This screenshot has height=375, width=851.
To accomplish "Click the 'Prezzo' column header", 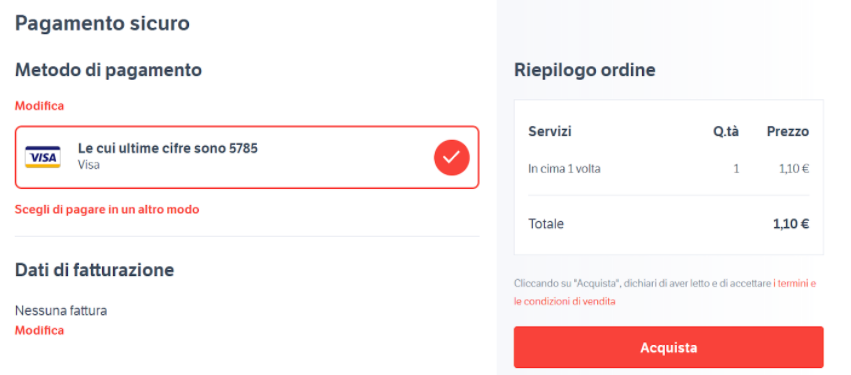I will tap(788, 131).
